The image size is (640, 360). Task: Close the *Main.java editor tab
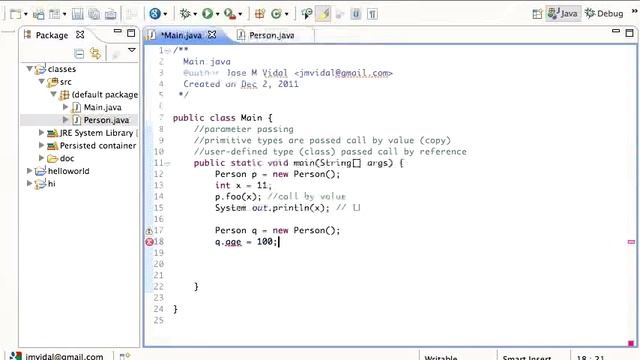point(212,35)
